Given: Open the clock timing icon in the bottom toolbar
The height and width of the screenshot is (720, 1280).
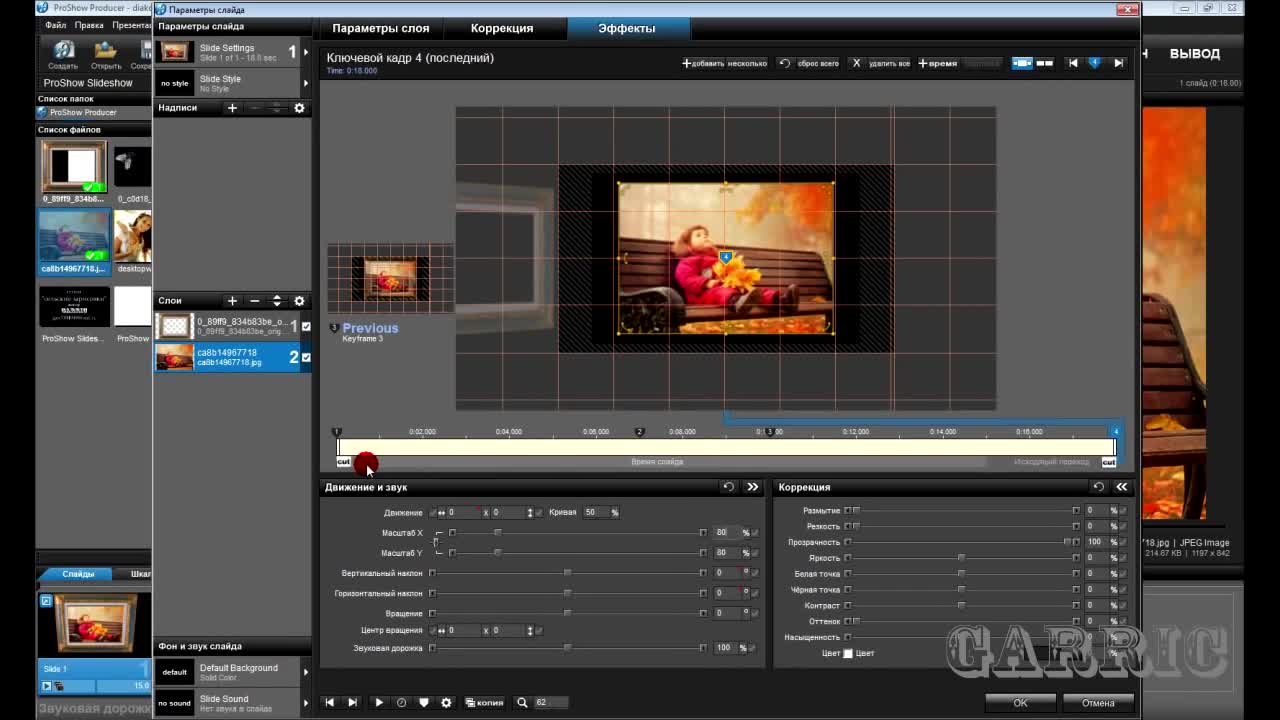Looking at the screenshot, I should (x=402, y=703).
